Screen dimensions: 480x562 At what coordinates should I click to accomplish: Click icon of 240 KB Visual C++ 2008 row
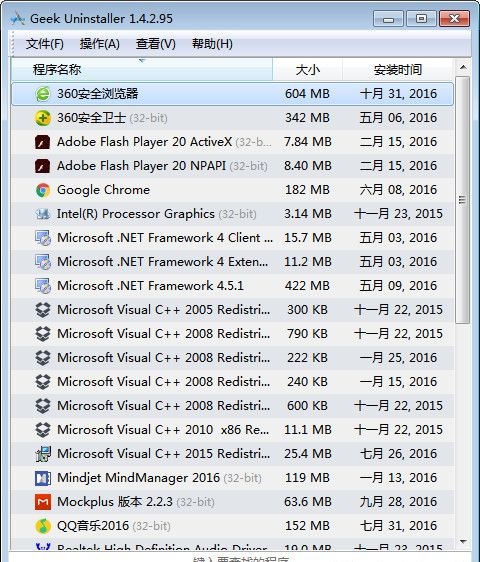[x=43, y=382]
